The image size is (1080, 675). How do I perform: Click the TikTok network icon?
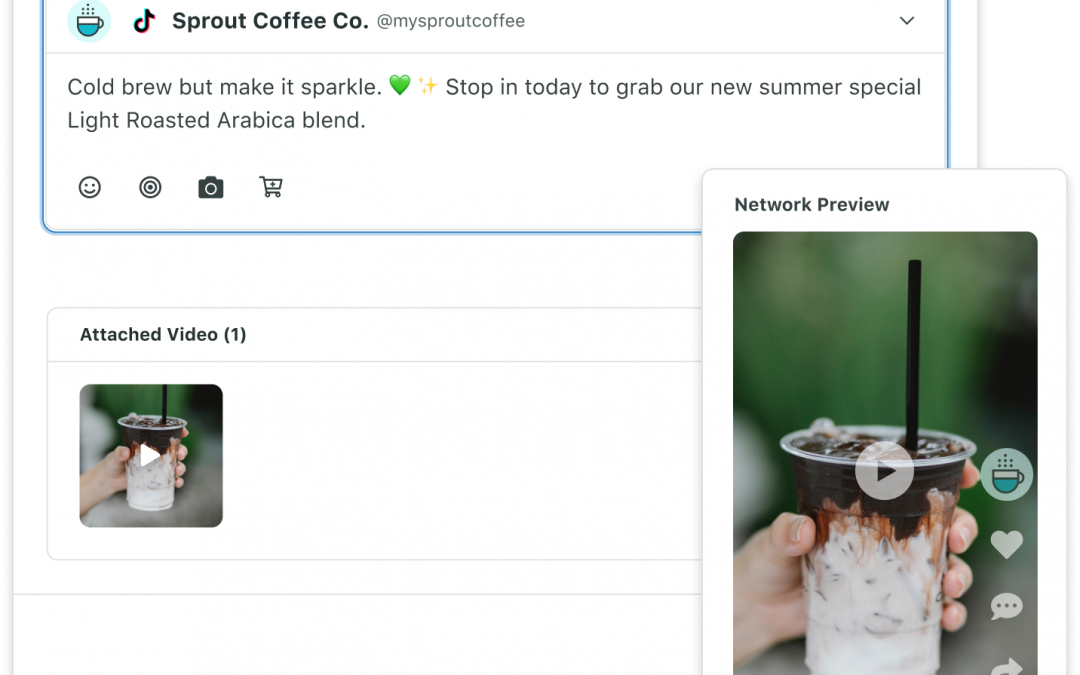(x=145, y=21)
